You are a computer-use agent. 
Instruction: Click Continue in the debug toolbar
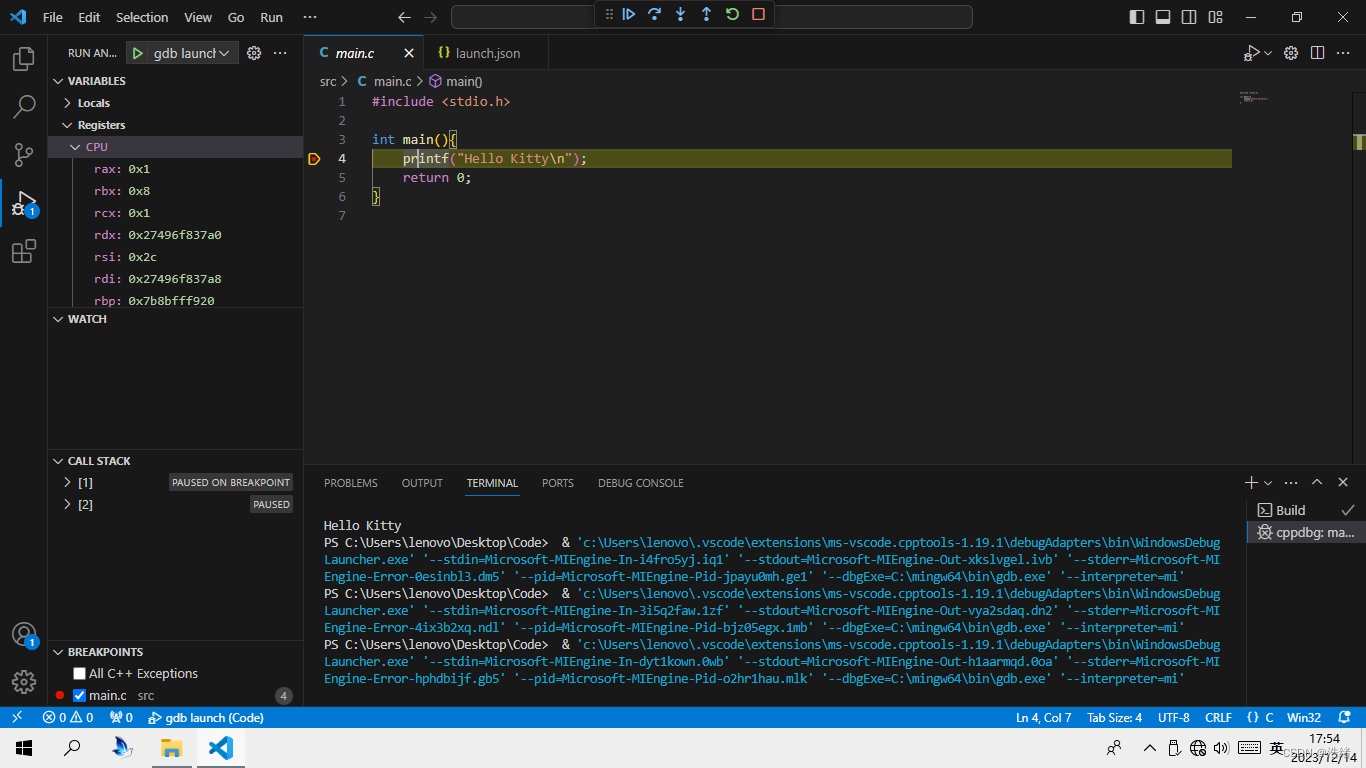[x=629, y=14]
